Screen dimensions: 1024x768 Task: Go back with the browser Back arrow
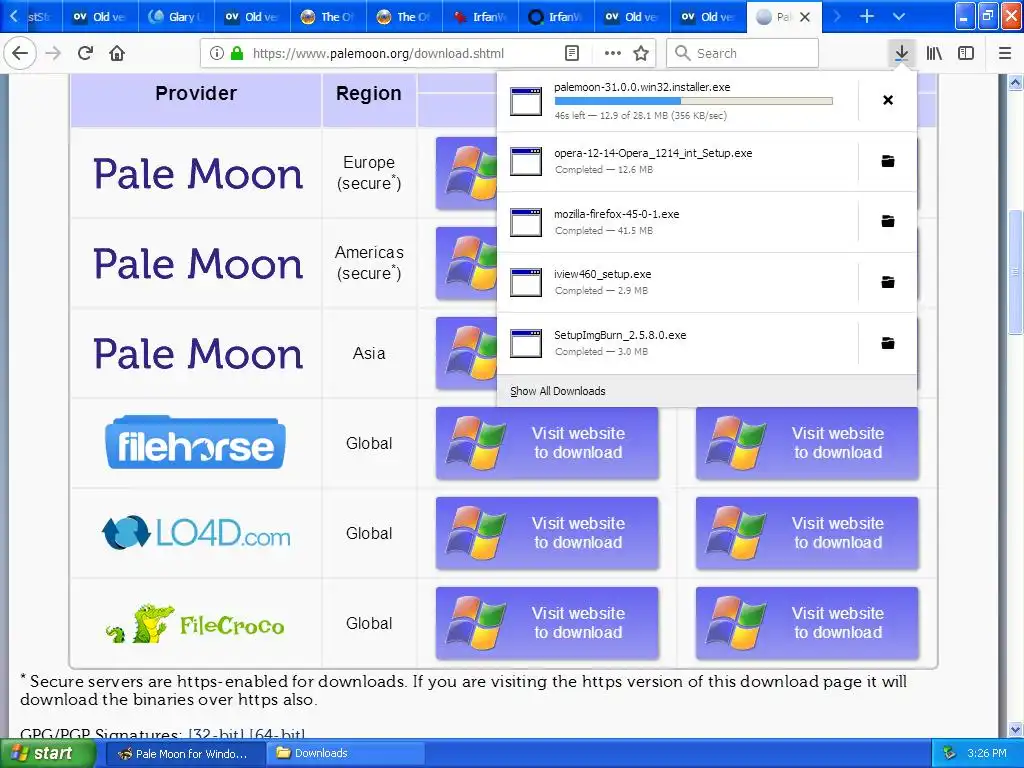coord(20,53)
